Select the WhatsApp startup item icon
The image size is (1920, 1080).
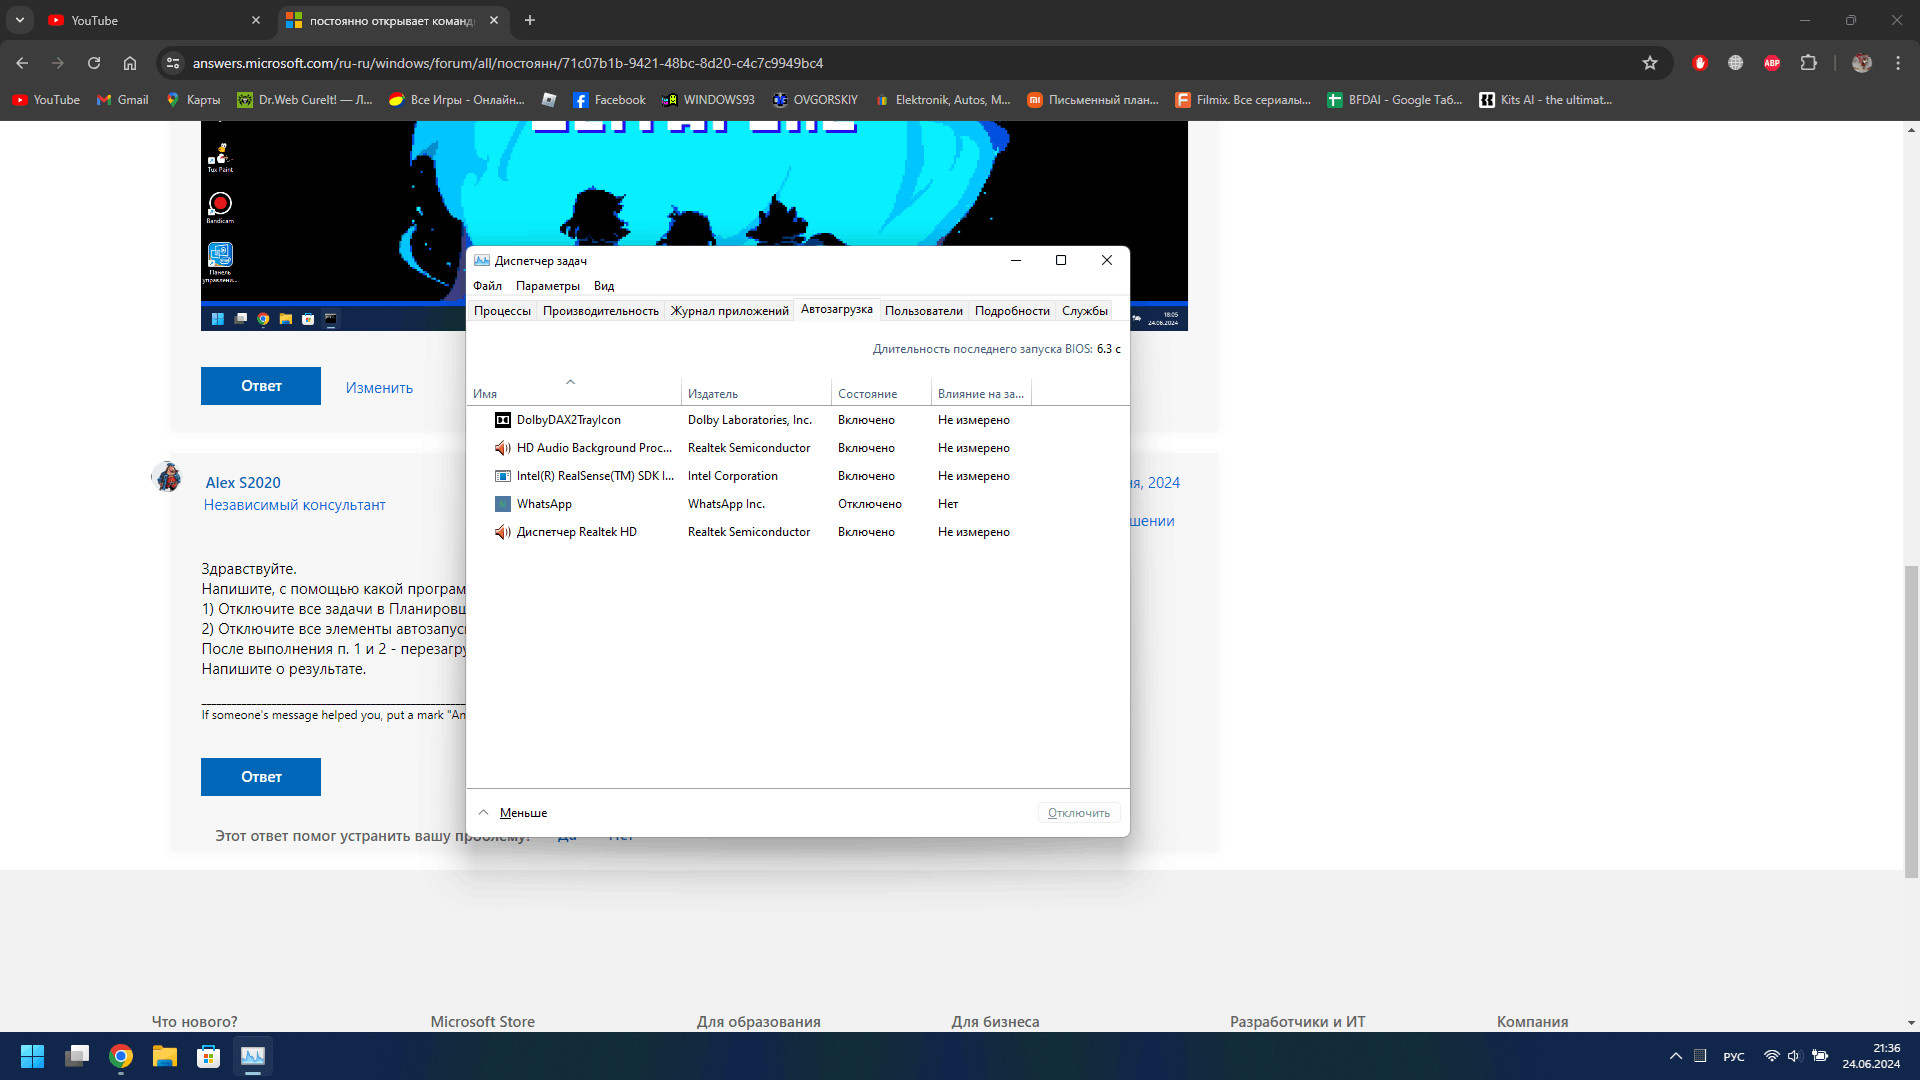pos(503,504)
